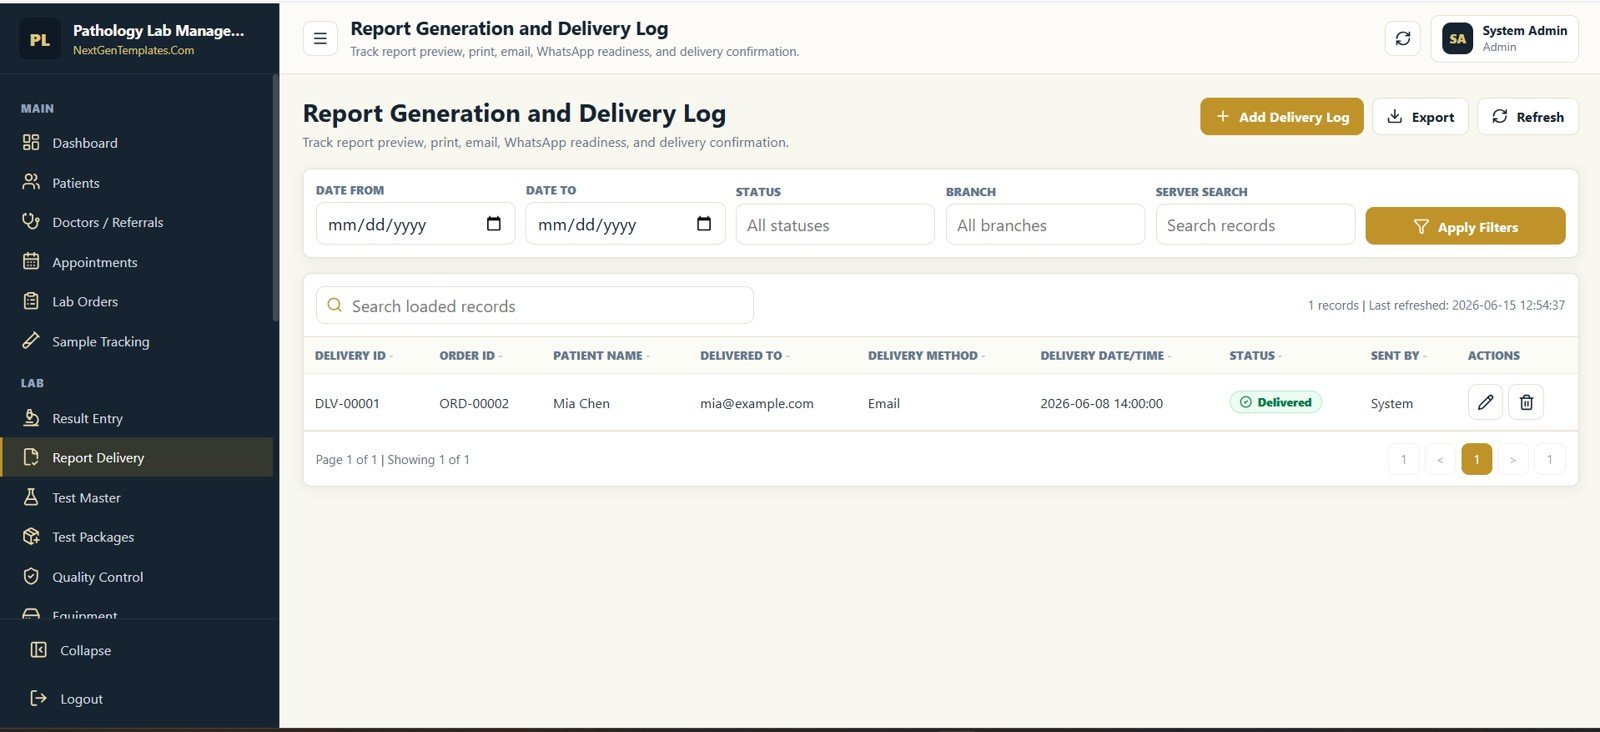Click the Export button

pyautogui.click(x=1420, y=116)
